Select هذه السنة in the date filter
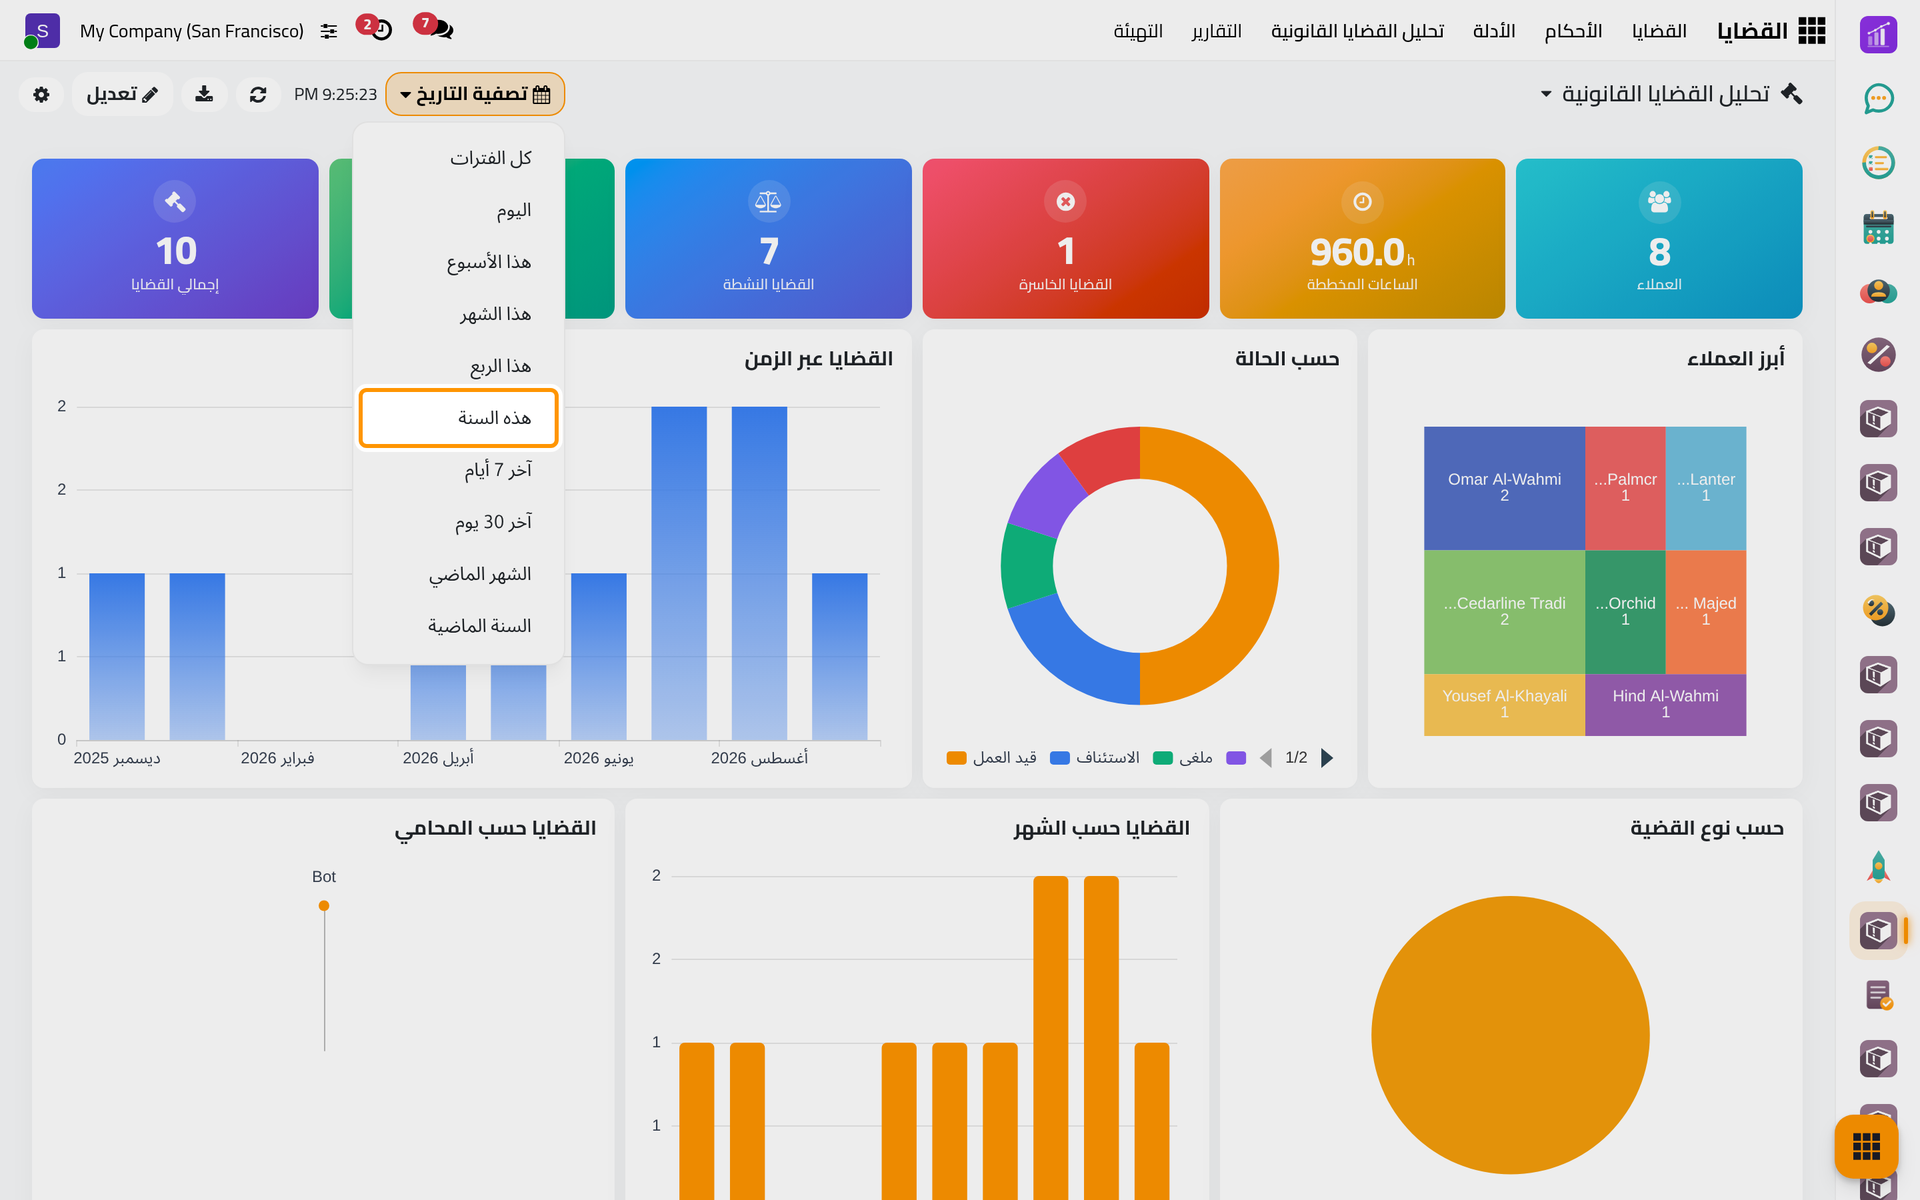This screenshot has height=1200, width=1920. coord(459,418)
